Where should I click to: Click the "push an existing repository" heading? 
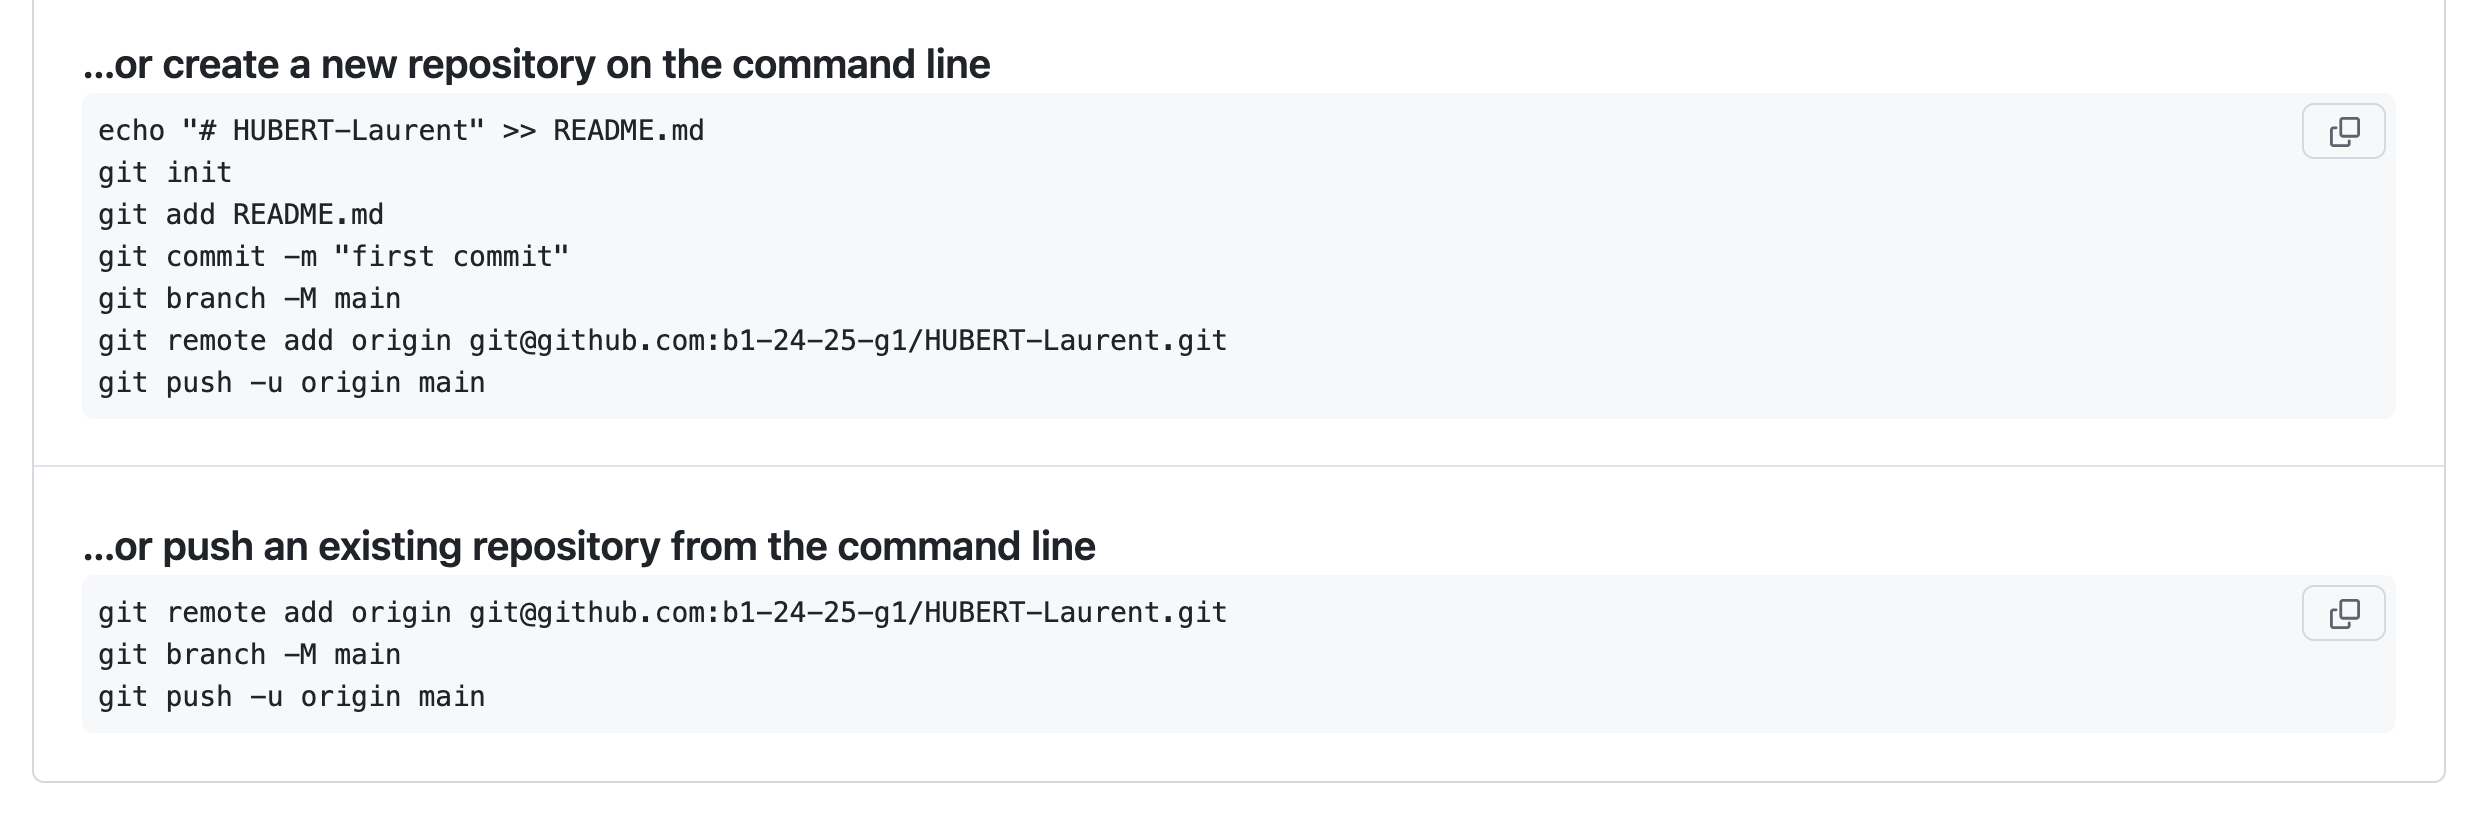(589, 547)
